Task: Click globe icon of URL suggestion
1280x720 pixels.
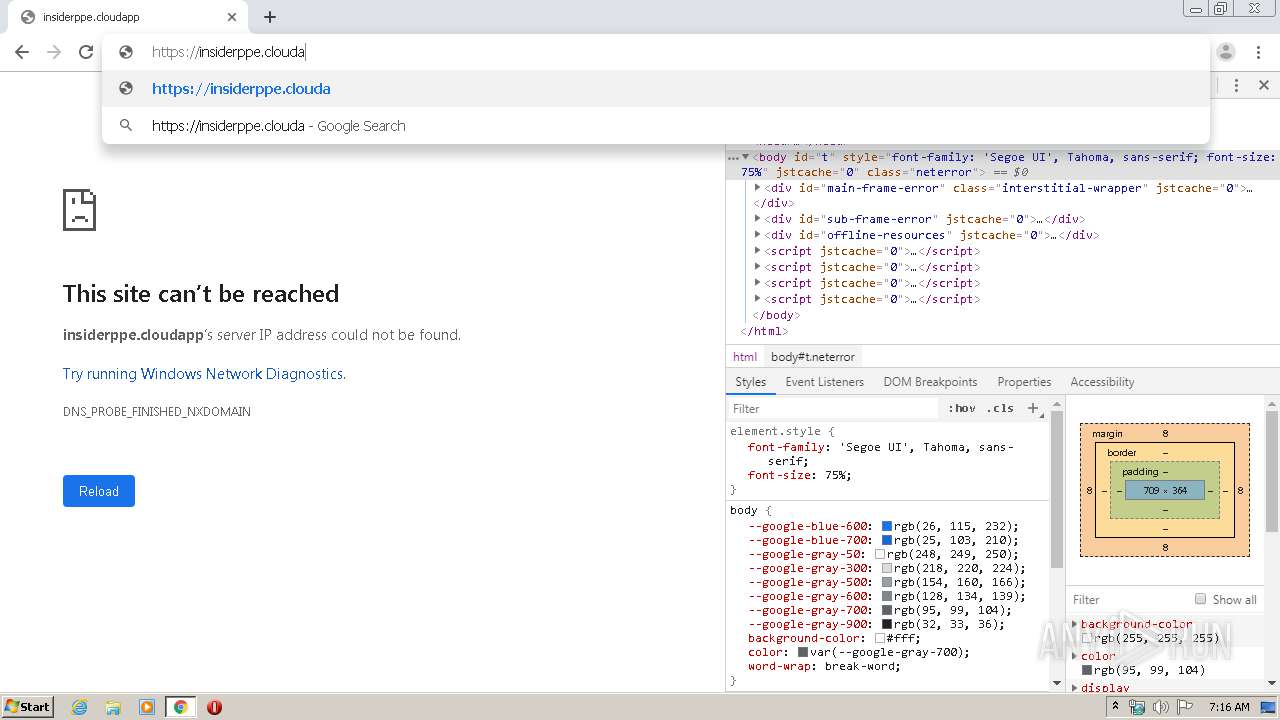Action: point(126,88)
